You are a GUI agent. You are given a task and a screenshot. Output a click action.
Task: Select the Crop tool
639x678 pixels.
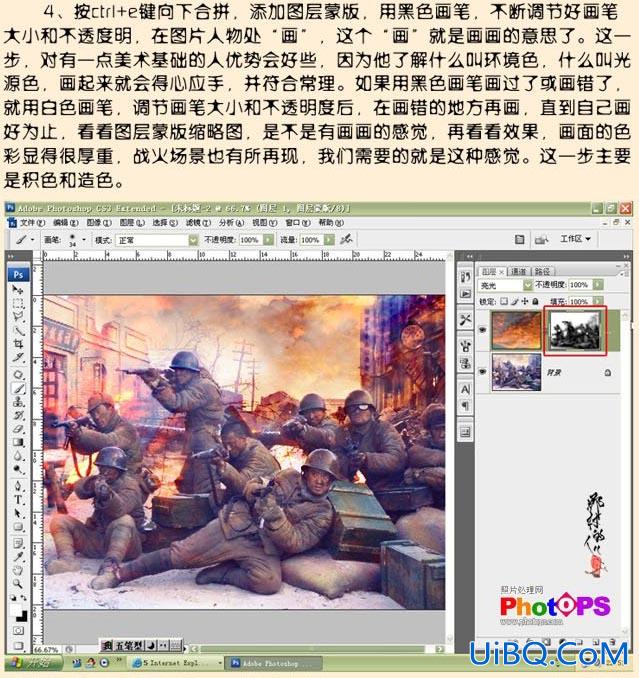[18, 344]
